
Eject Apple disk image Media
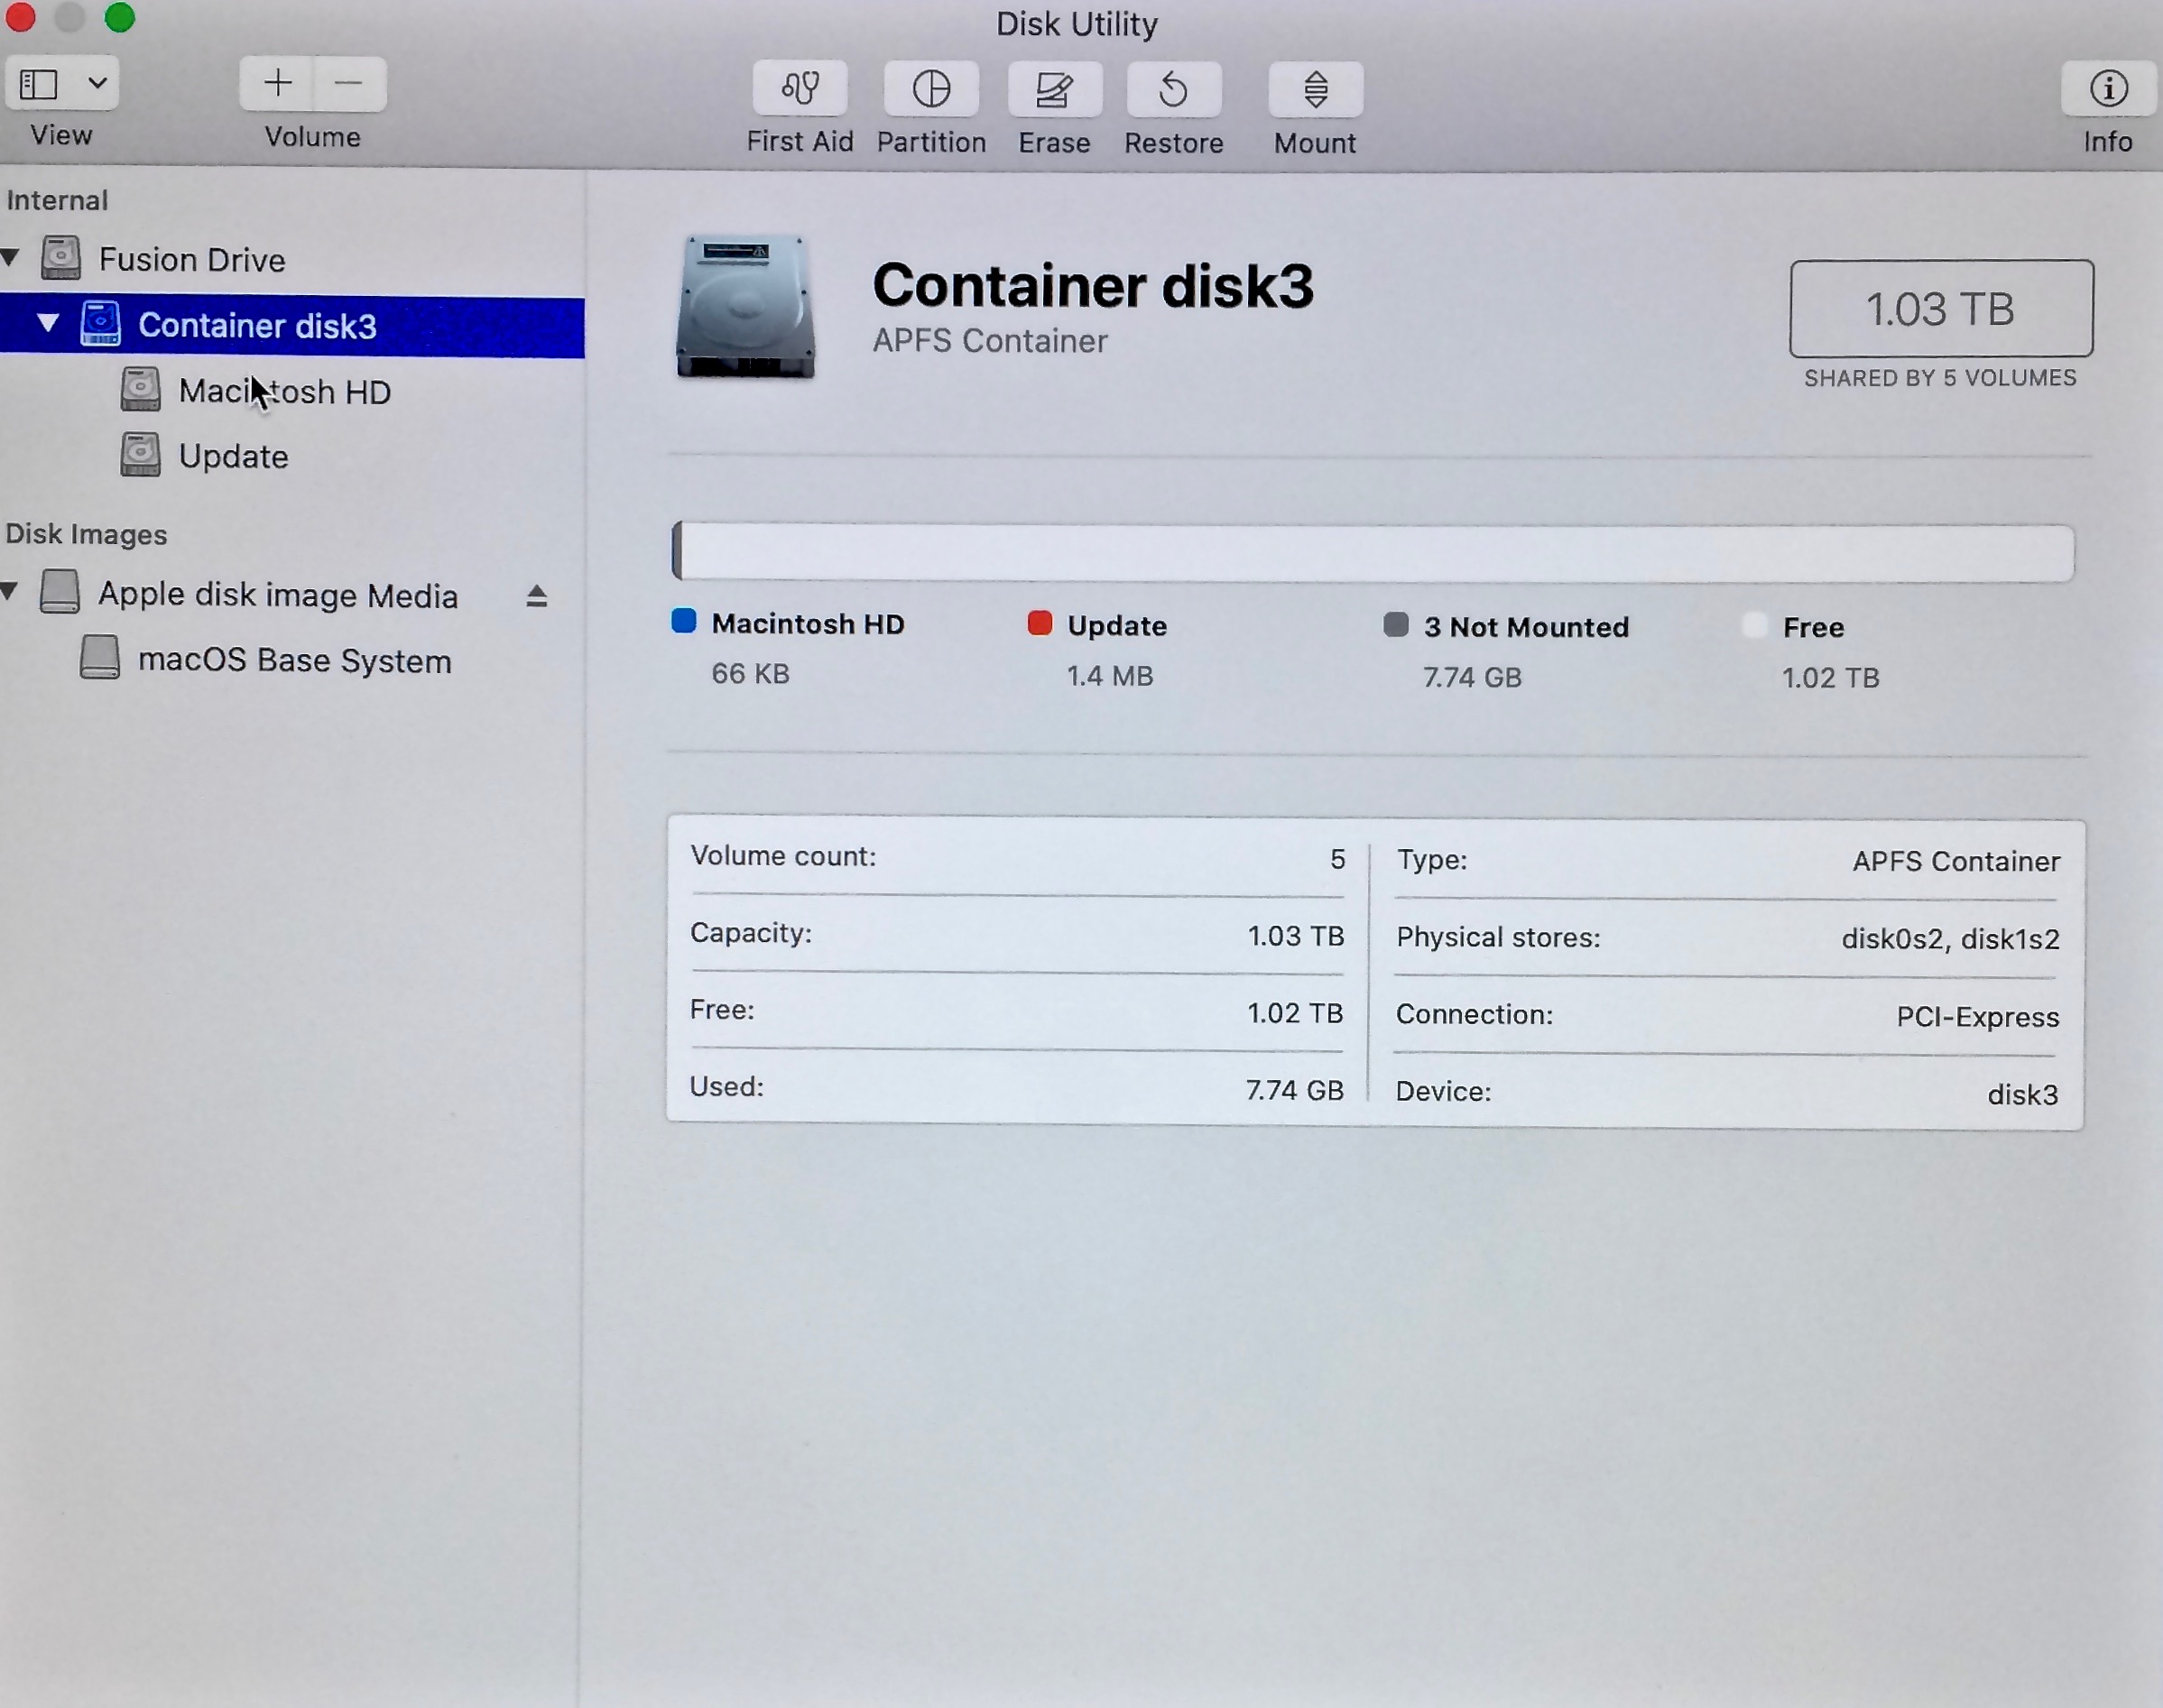[537, 597]
